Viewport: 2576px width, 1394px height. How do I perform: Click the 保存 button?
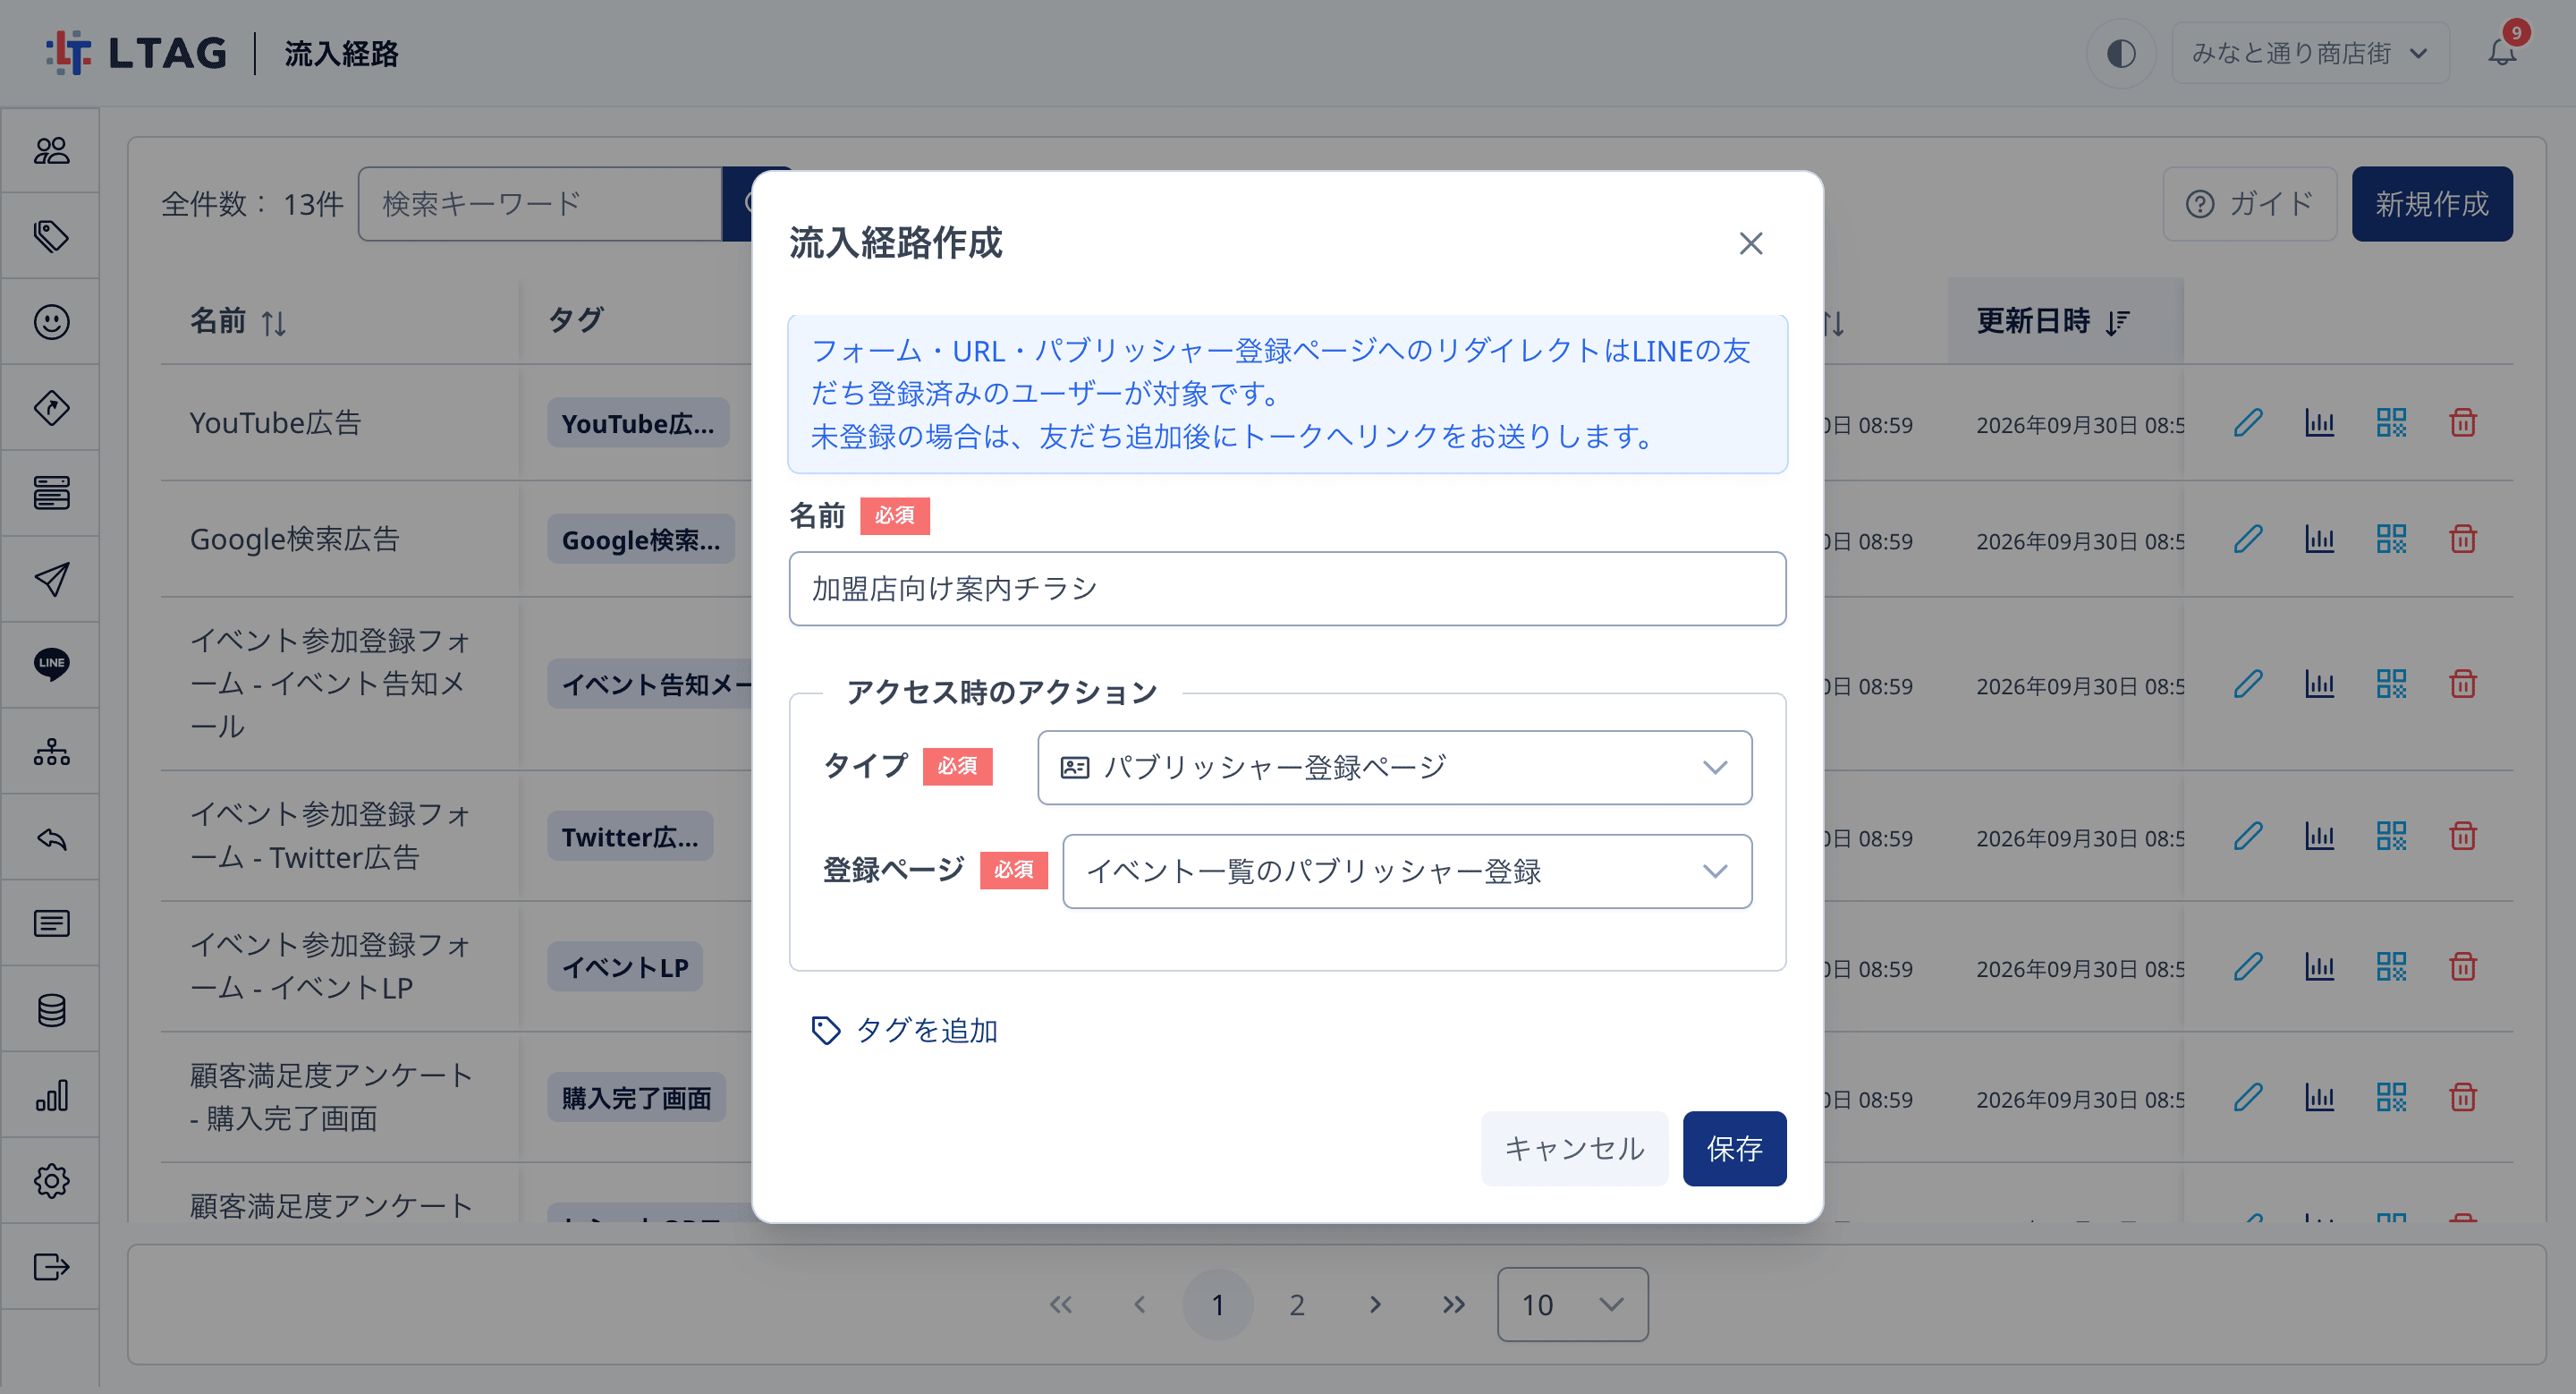pyautogui.click(x=1734, y=1148)
